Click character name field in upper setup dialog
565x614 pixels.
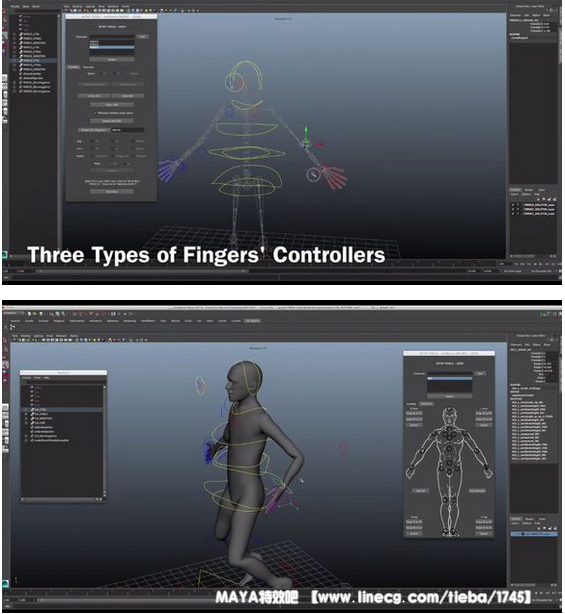pos(112,36)
